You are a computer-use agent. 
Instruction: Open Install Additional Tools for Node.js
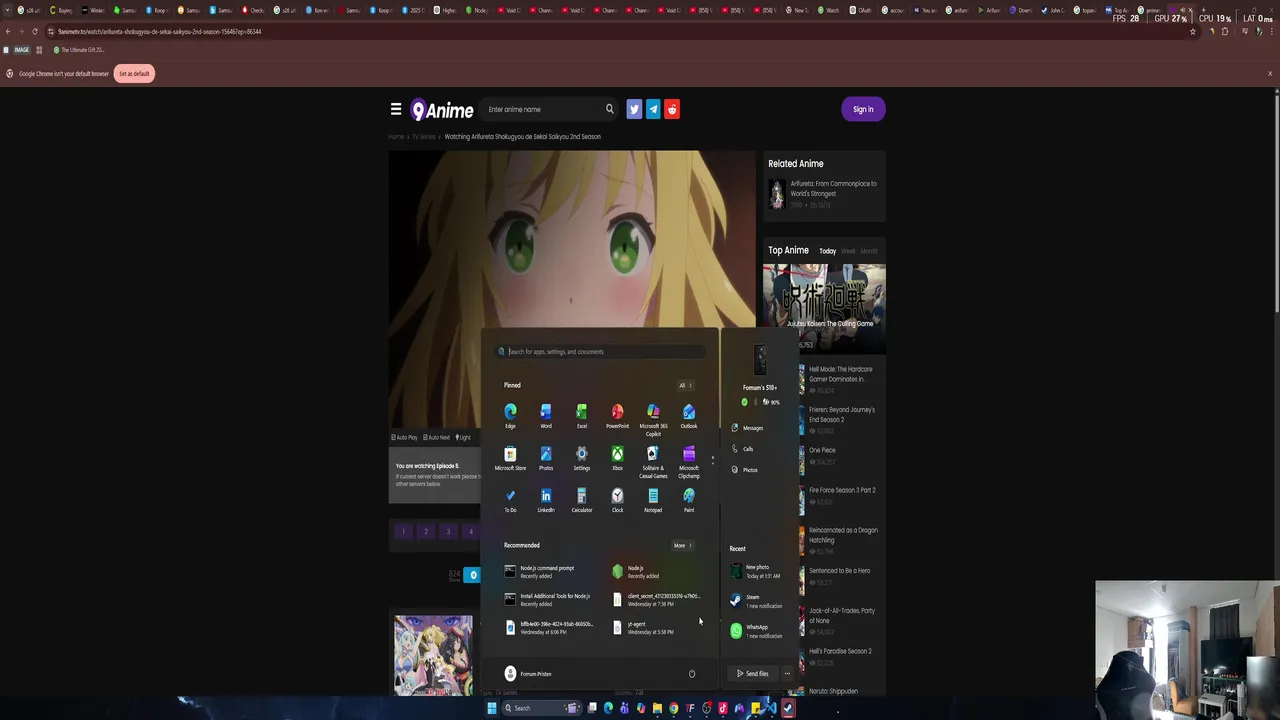(548, 599)
